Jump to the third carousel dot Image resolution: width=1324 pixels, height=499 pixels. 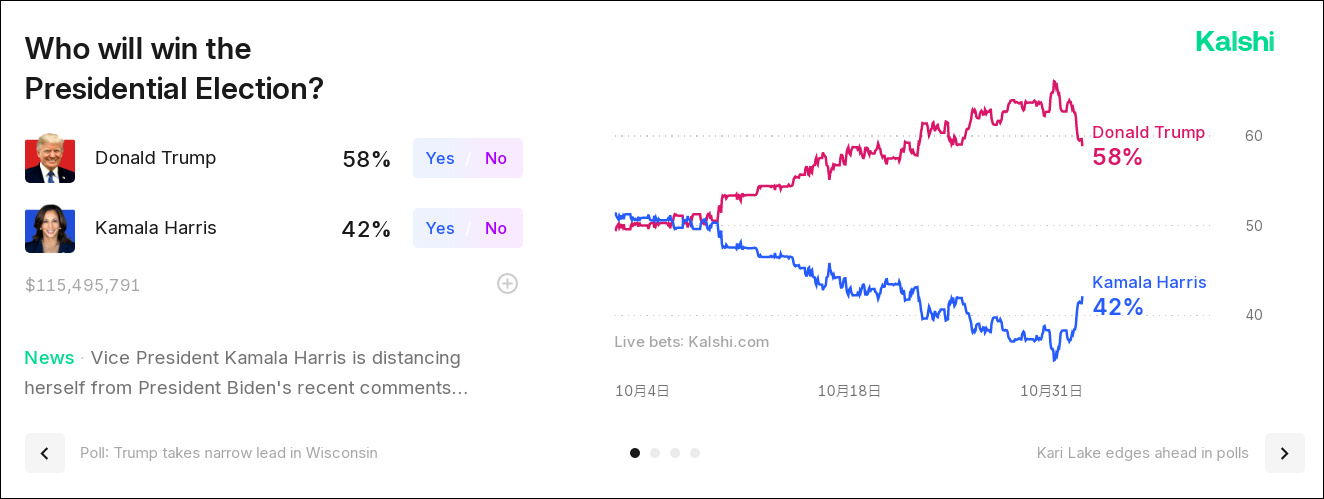coord(675,453)
